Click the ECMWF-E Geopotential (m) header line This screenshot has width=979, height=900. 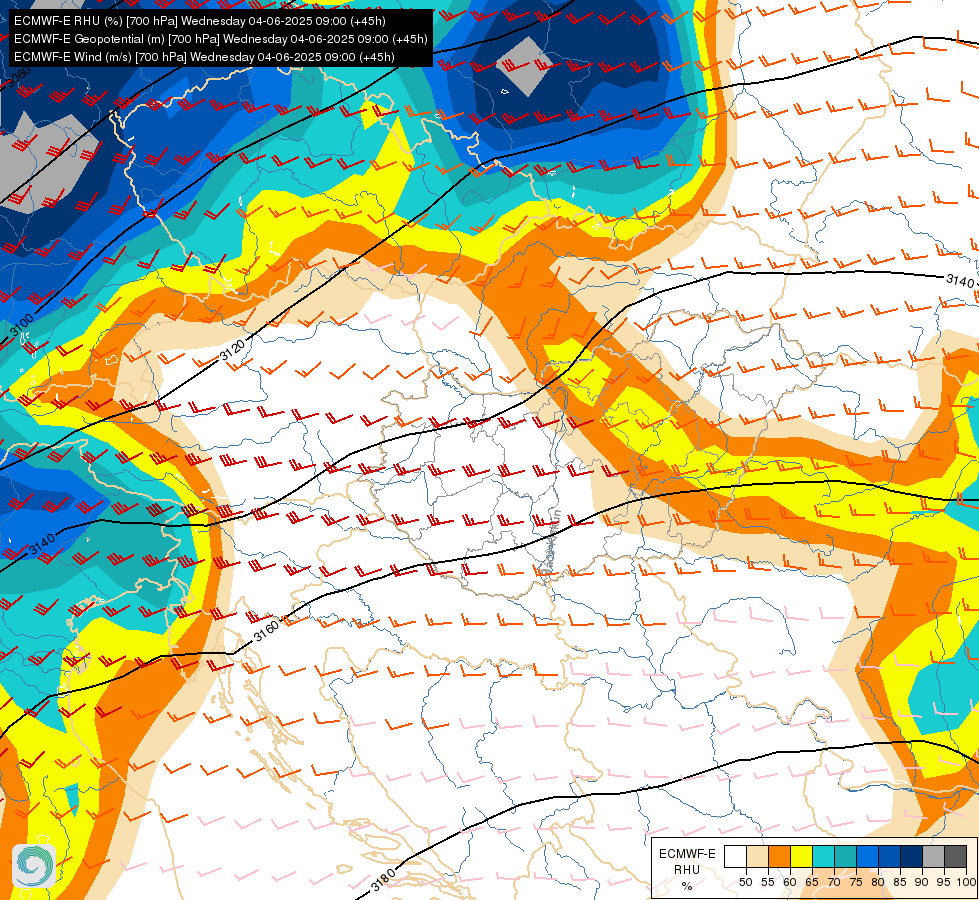coord(220,39)
